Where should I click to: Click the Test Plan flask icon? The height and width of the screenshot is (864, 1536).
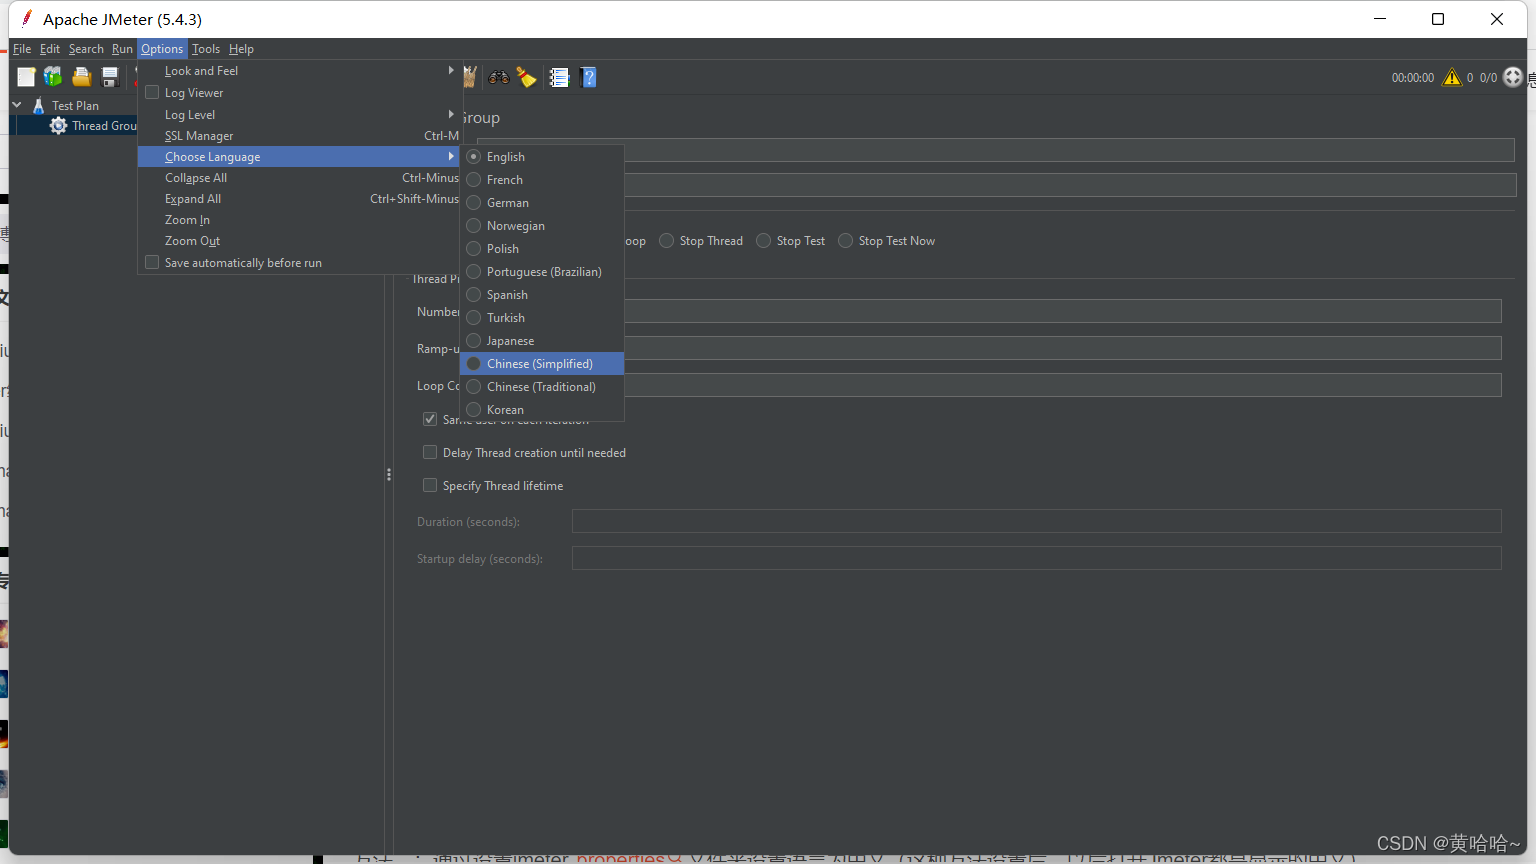coord(39,105)
